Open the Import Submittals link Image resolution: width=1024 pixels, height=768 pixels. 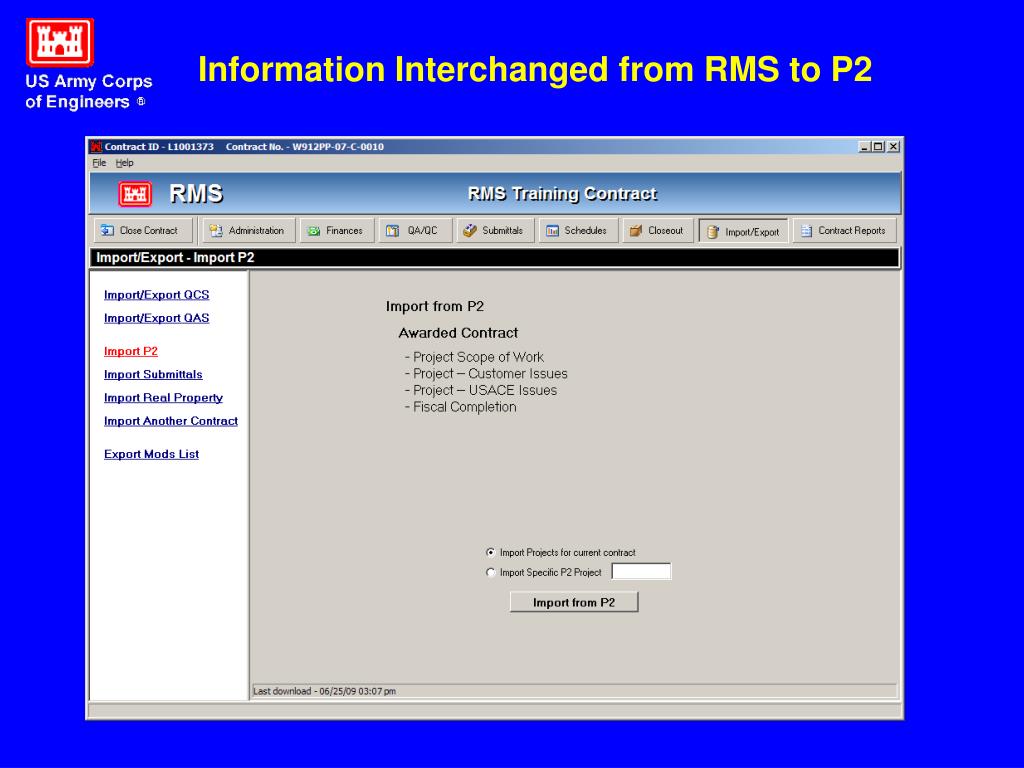click(x=153, y=375)
